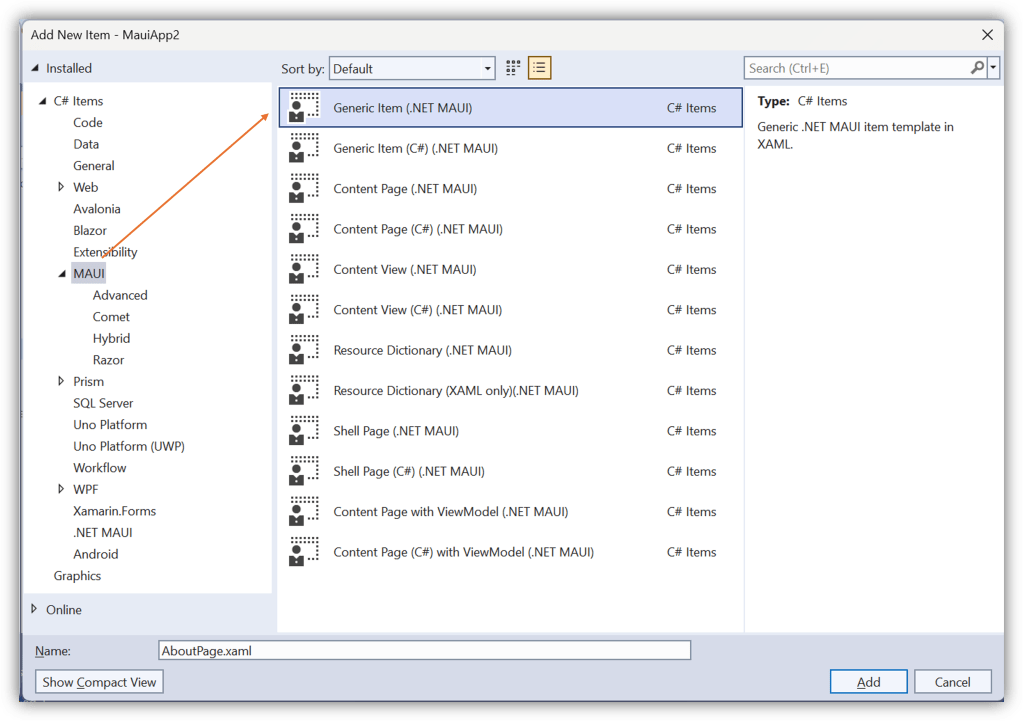Switch to small icons view

512,67
